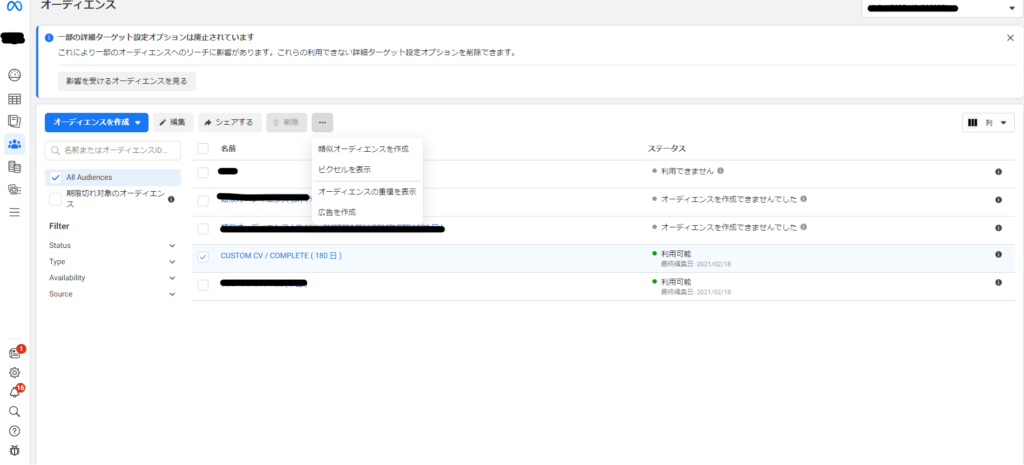Click info icon on CUSTOM CV row
Screen dimensions: 1024x465
(x=998, y=255)
